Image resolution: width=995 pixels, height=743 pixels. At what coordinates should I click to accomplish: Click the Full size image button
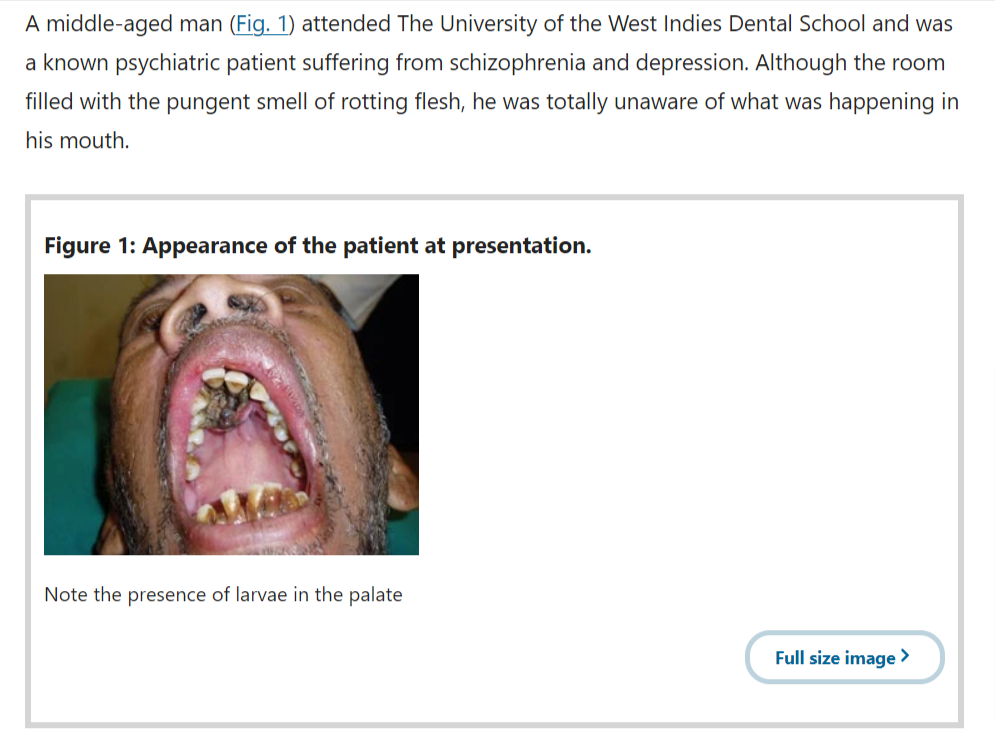point(845,657)
